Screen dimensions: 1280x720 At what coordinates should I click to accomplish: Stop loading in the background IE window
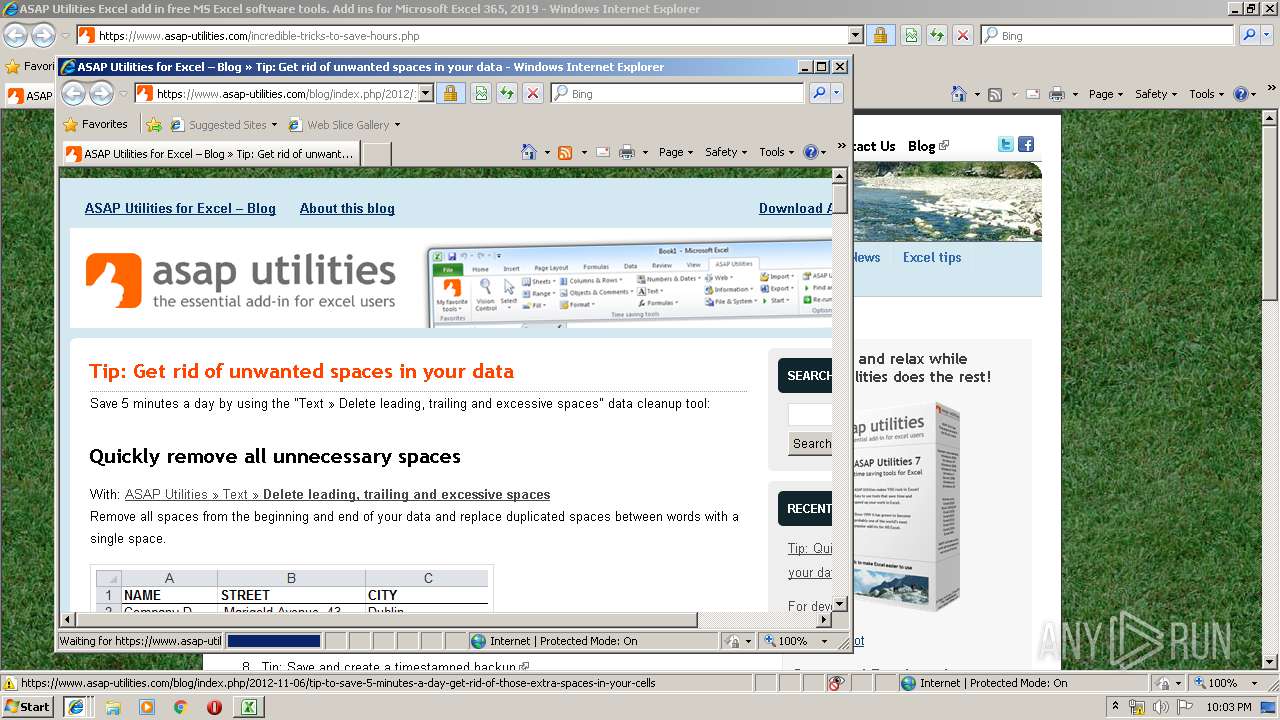pyautogui.click(x=963, y=35)
